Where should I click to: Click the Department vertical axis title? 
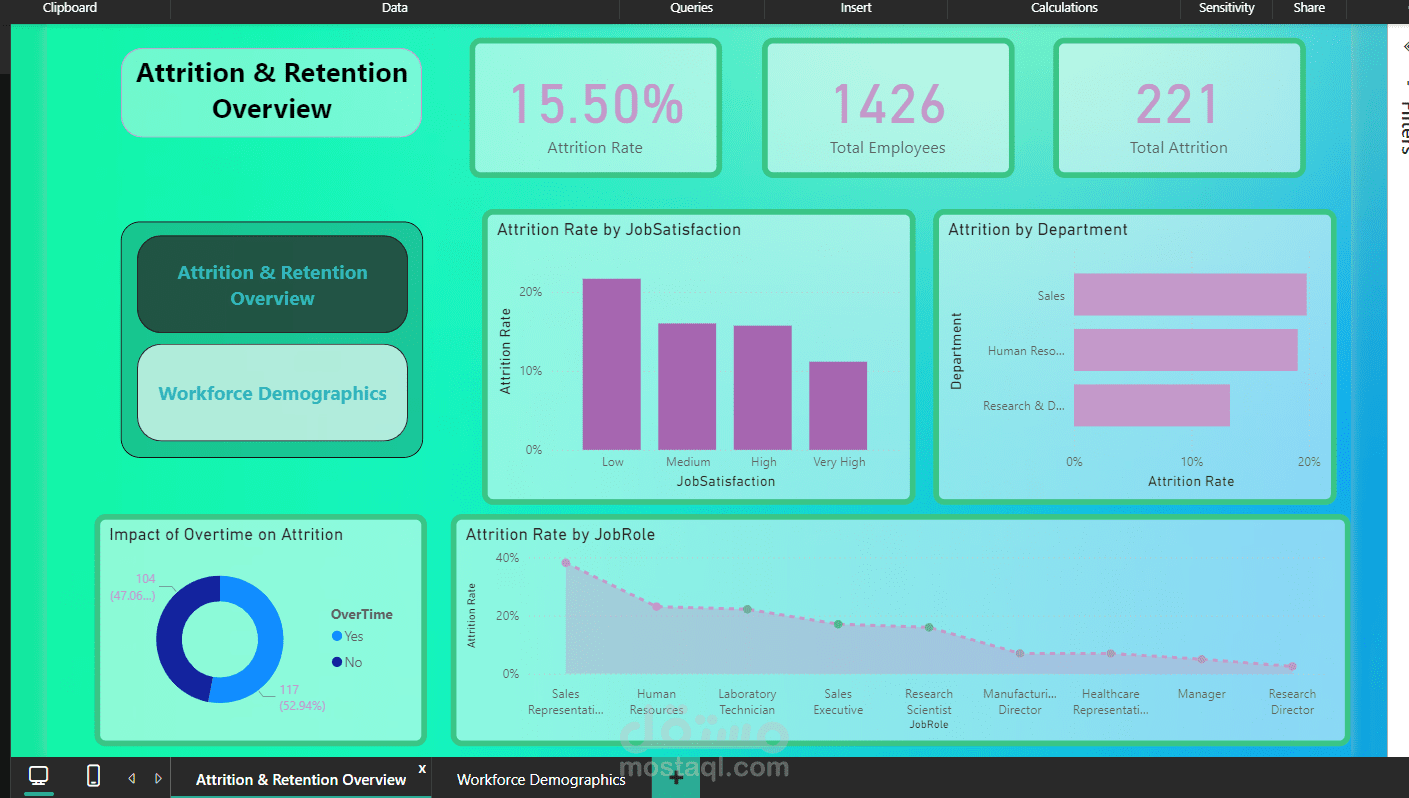[x=956, y=351]
